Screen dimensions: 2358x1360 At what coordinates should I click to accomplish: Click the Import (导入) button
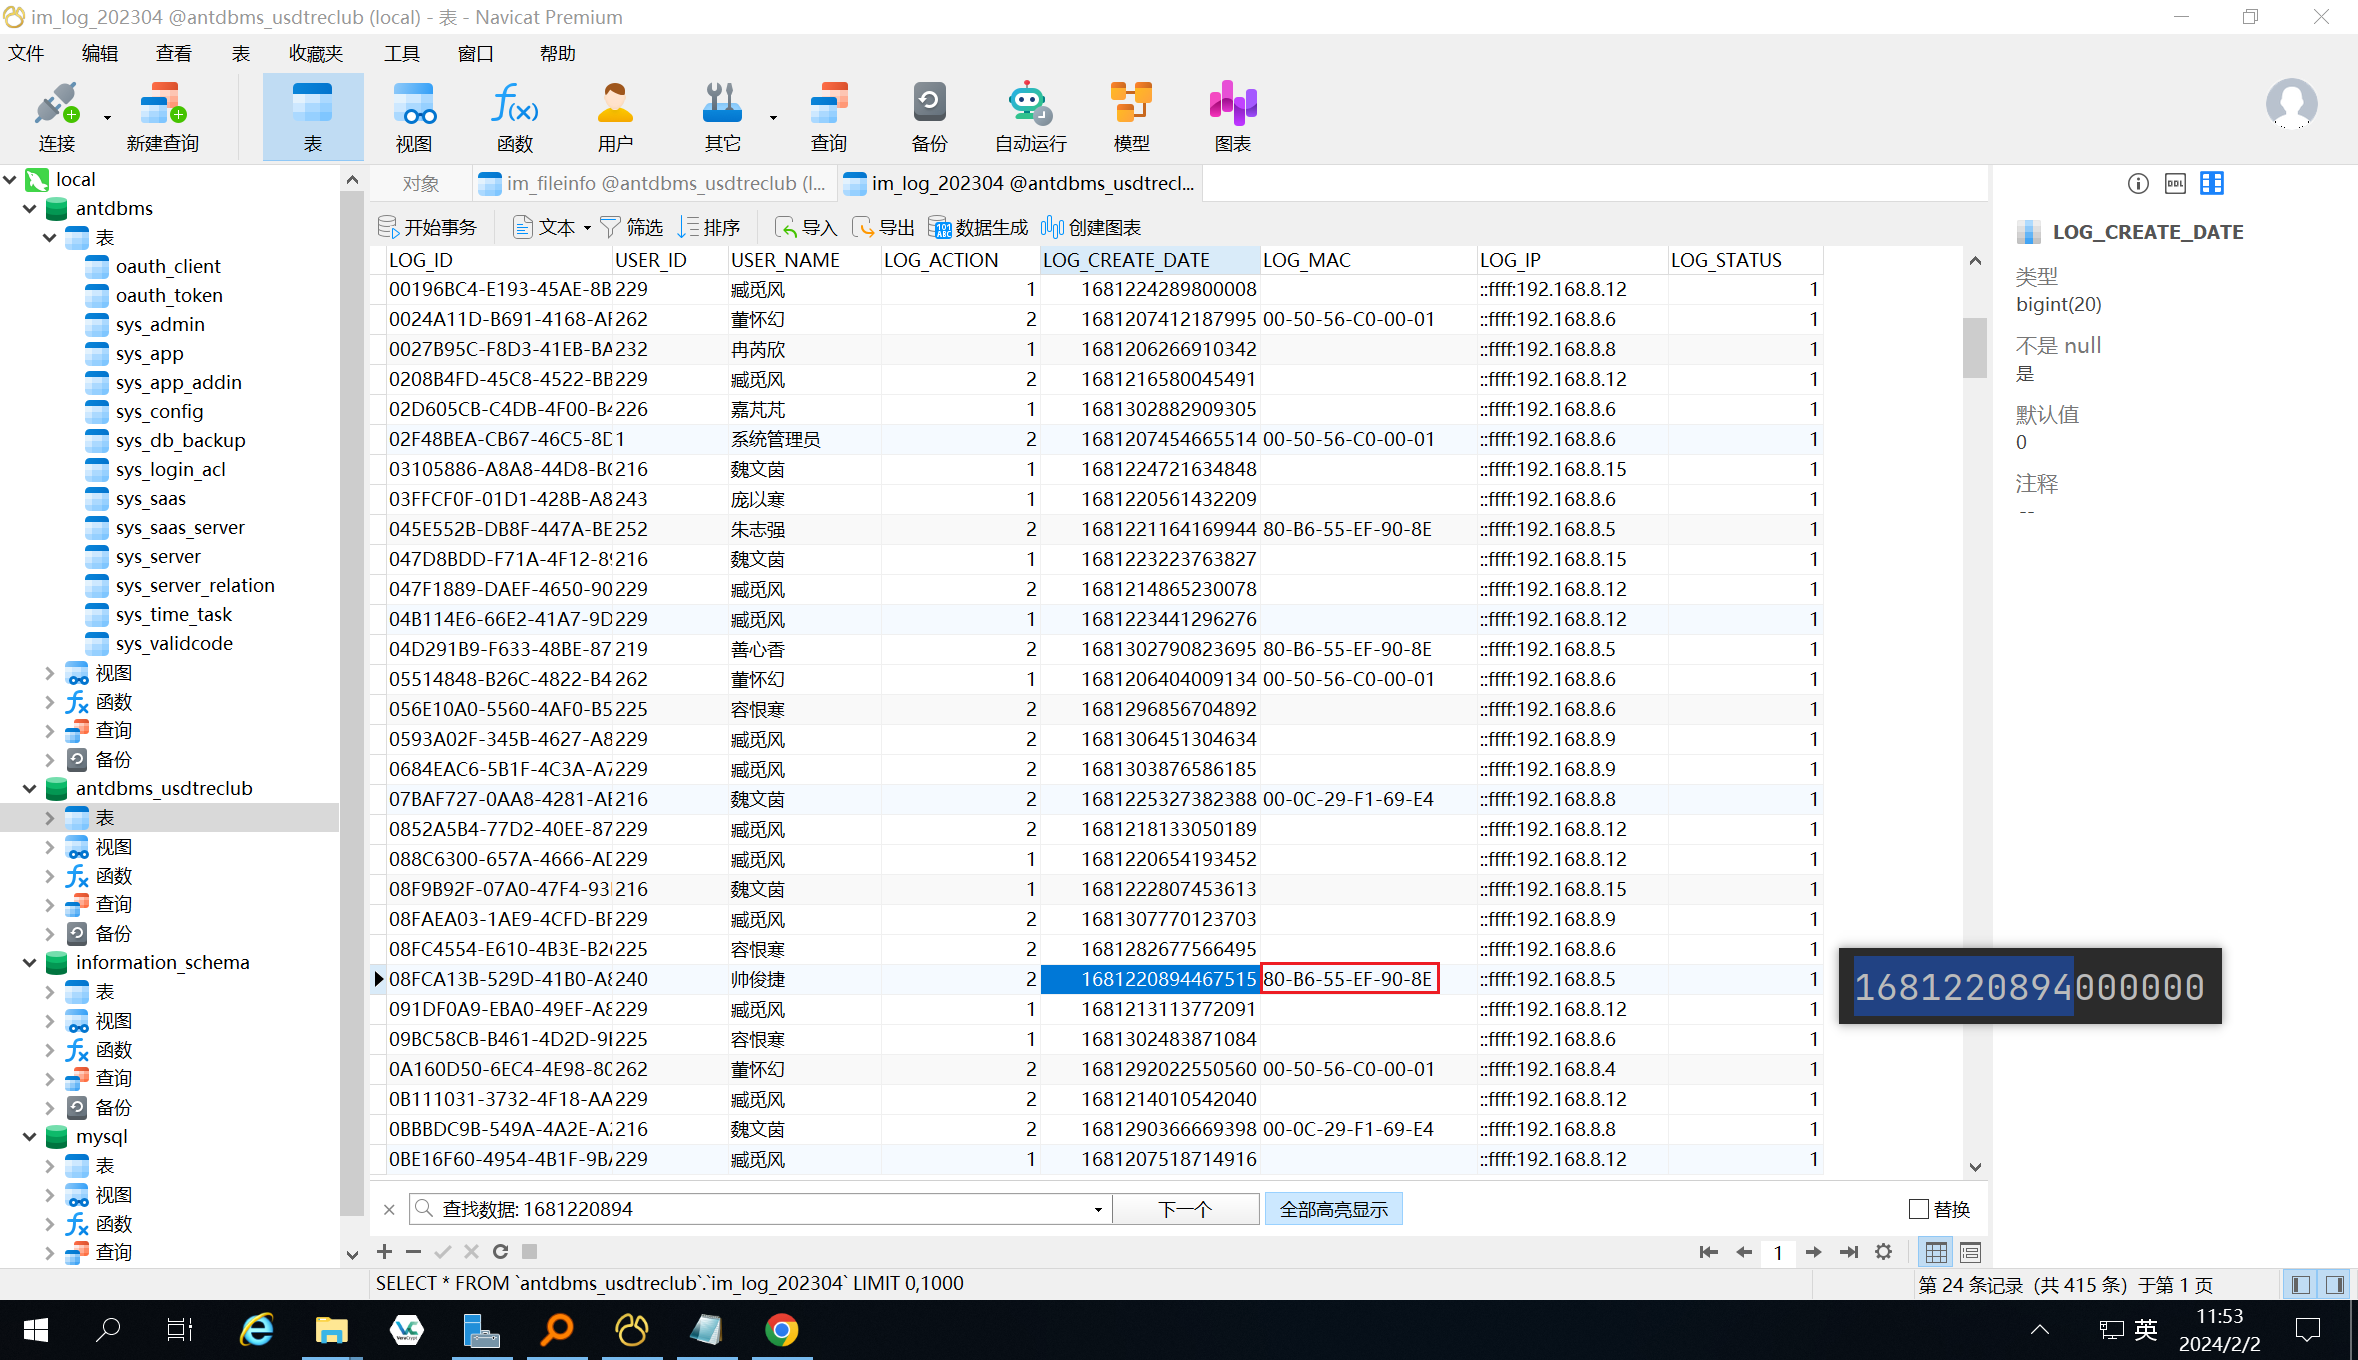coord(806,228)
